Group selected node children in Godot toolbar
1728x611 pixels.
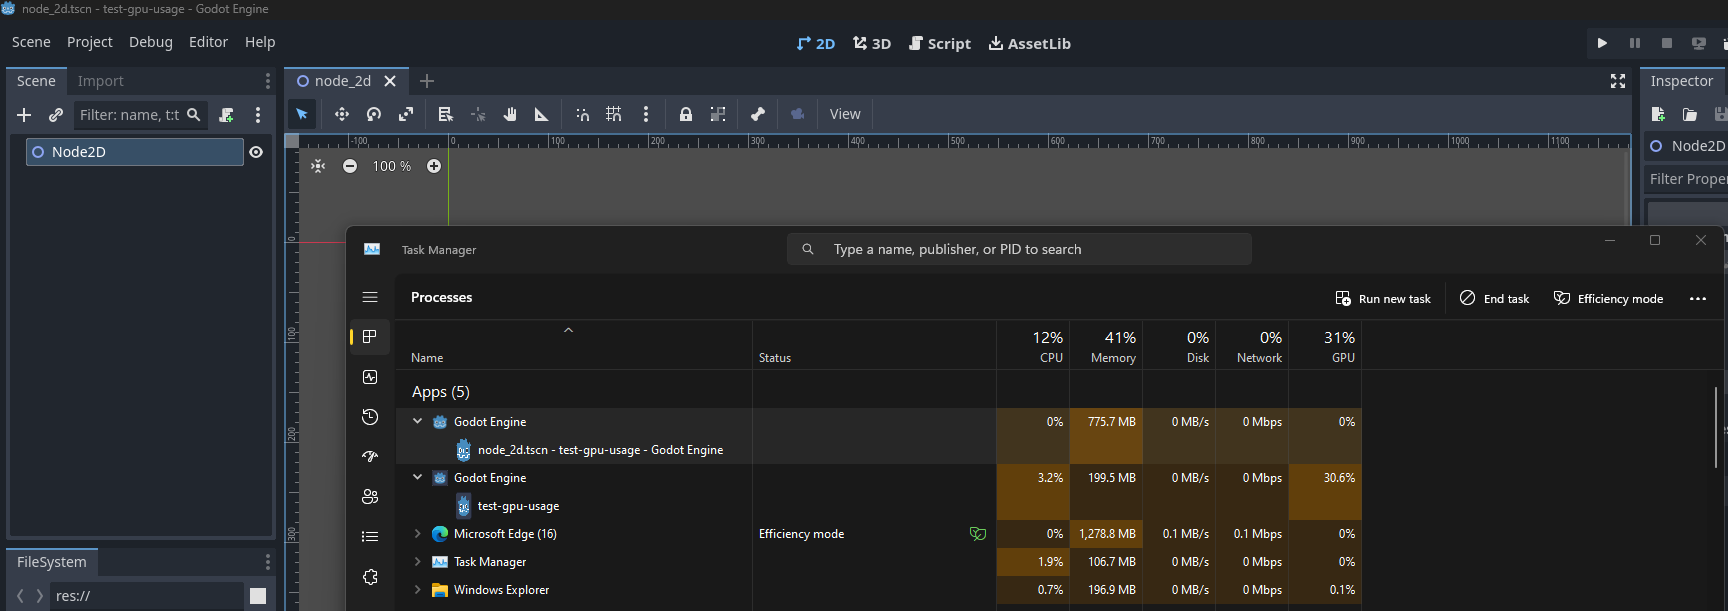pyautogui.click(x=718, y=114)
